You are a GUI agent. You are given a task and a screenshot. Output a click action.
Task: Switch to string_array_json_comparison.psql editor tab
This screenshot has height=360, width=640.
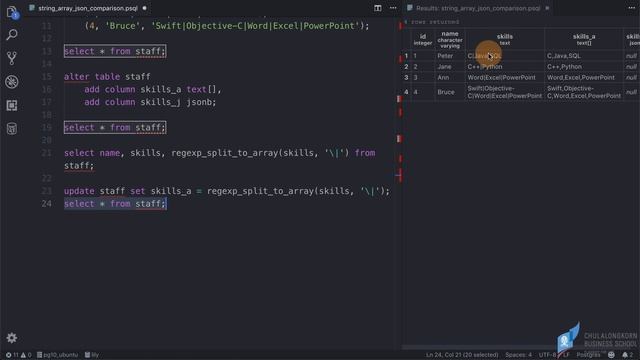point(88,8)
